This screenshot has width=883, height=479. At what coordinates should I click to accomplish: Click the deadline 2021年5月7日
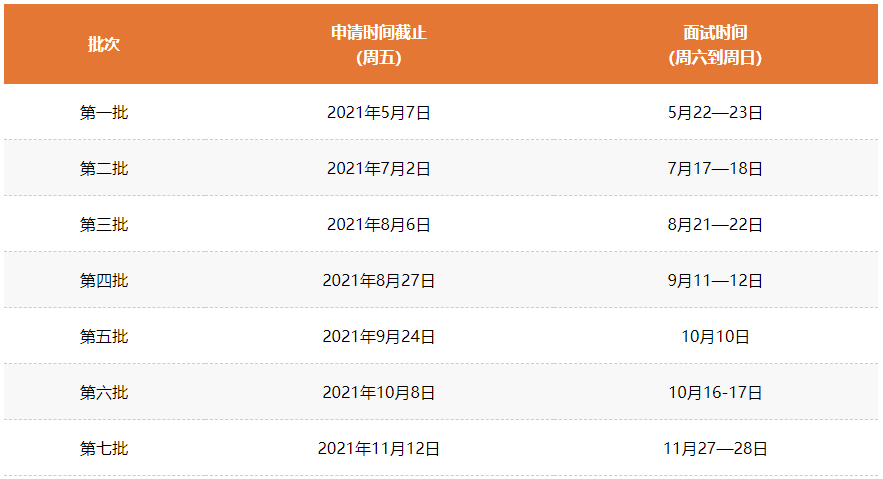[x=378, y=113]
